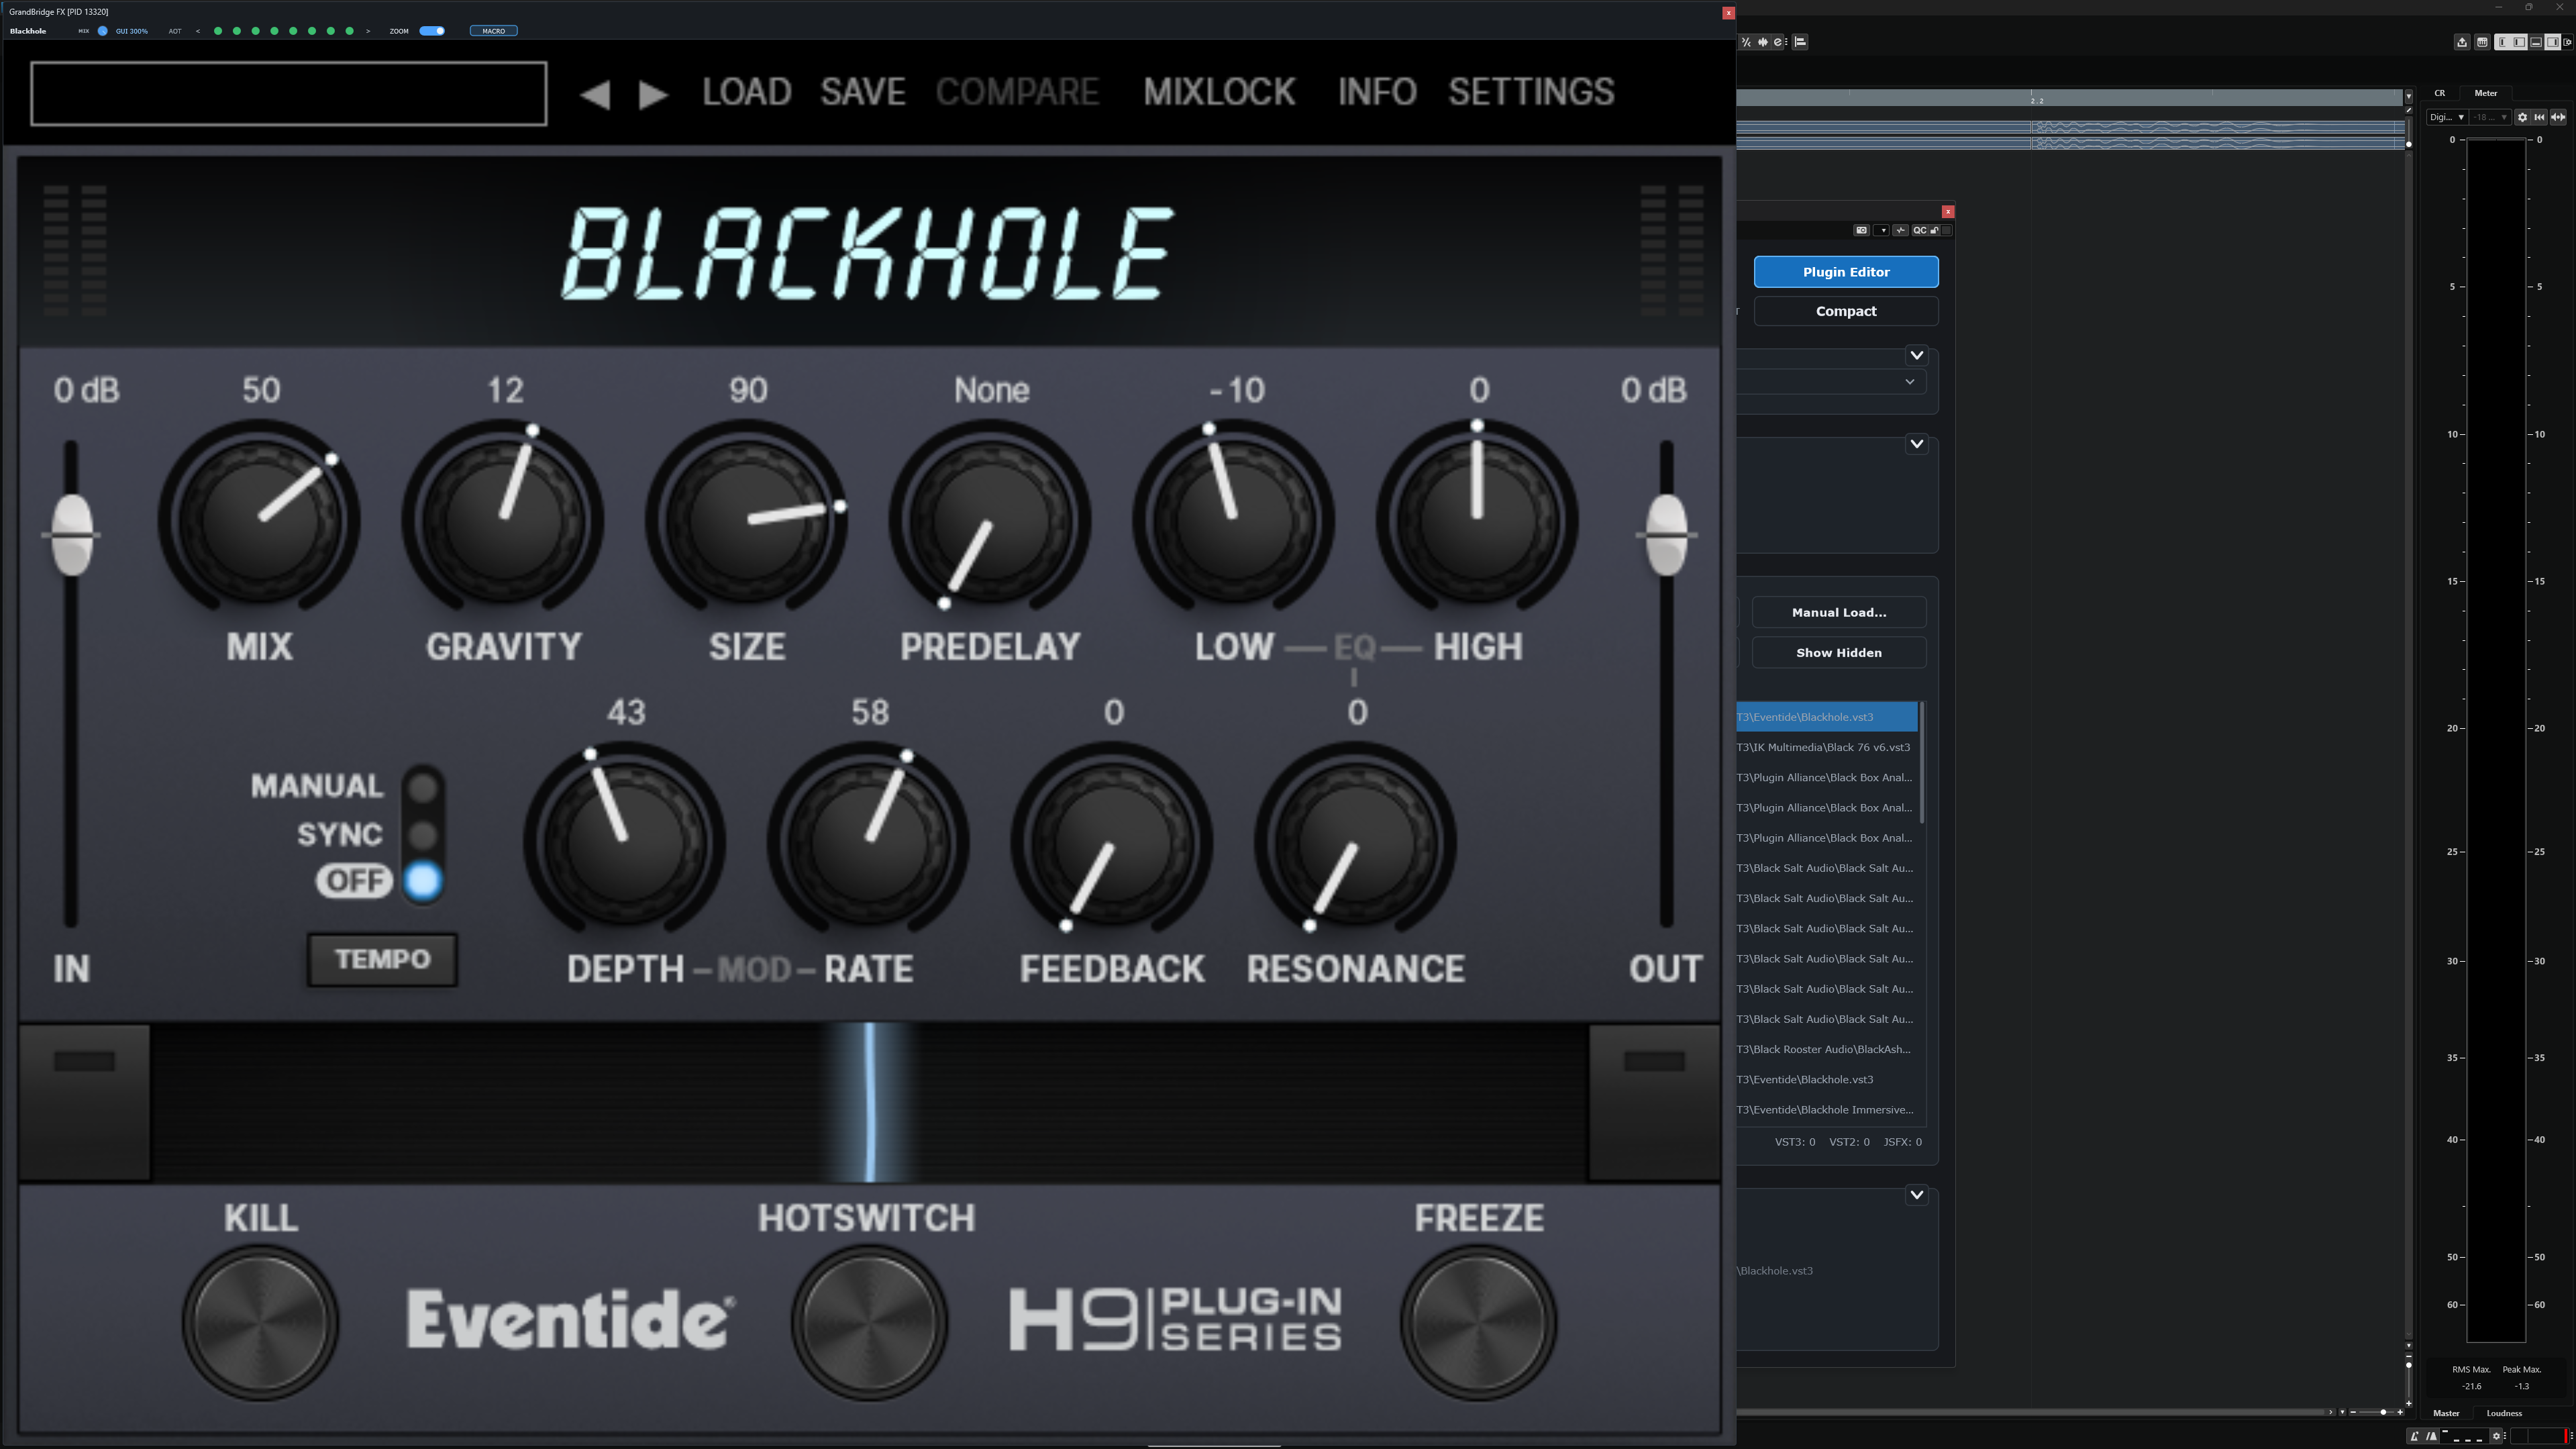Select the OFF tempo mode light
Viewport: 2576px width, 1449px height.
tap(423, 881)
